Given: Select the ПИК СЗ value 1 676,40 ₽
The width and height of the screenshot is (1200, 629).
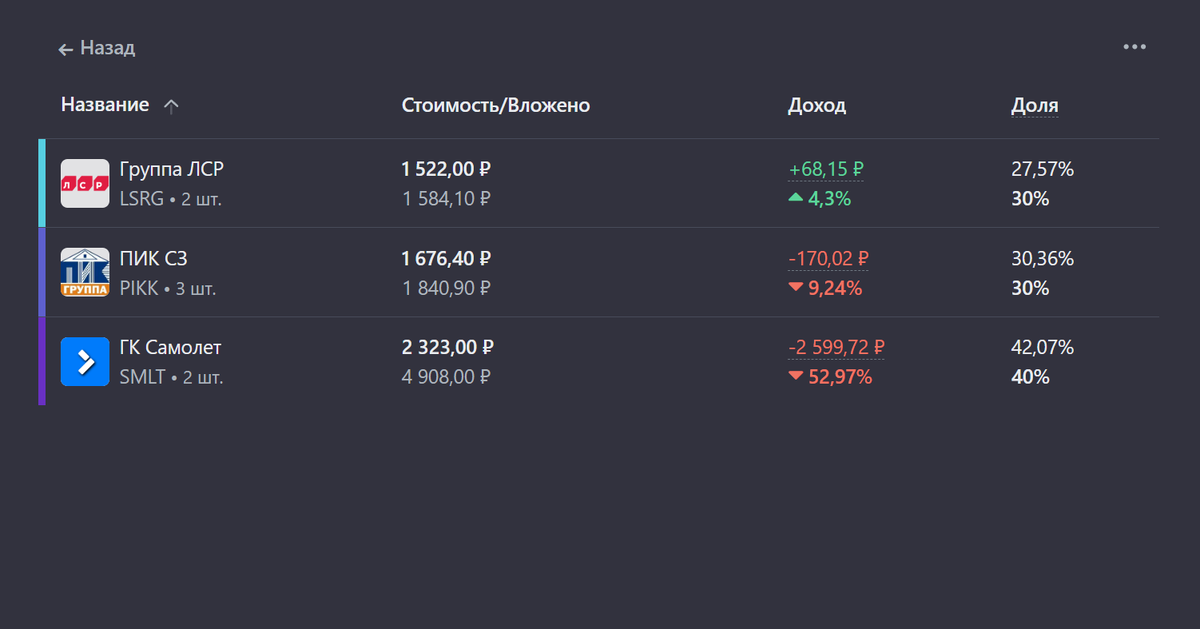Looking at the screenshot, I should coord(447,259).
